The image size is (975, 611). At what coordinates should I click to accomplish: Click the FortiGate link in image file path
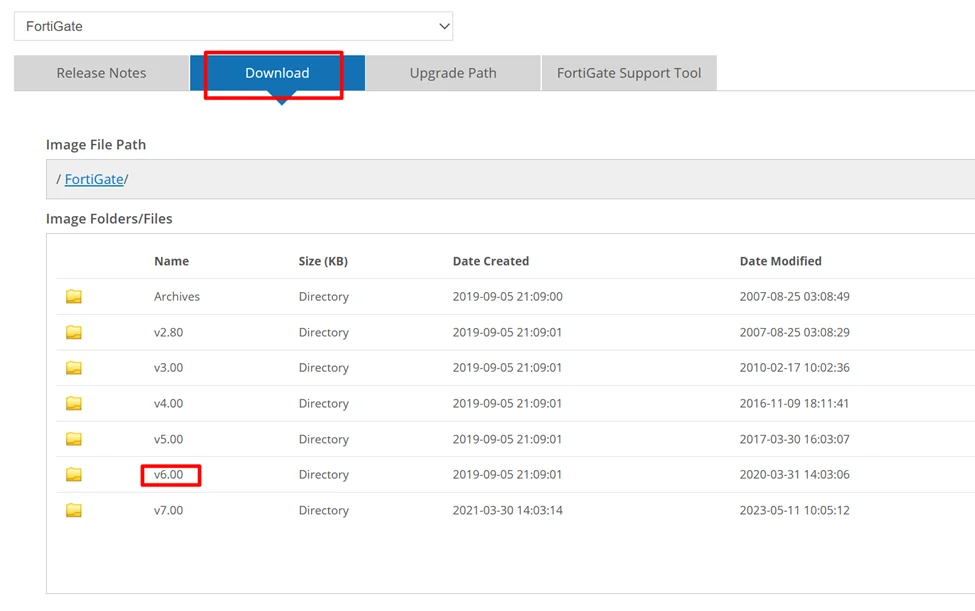point(94,179)
